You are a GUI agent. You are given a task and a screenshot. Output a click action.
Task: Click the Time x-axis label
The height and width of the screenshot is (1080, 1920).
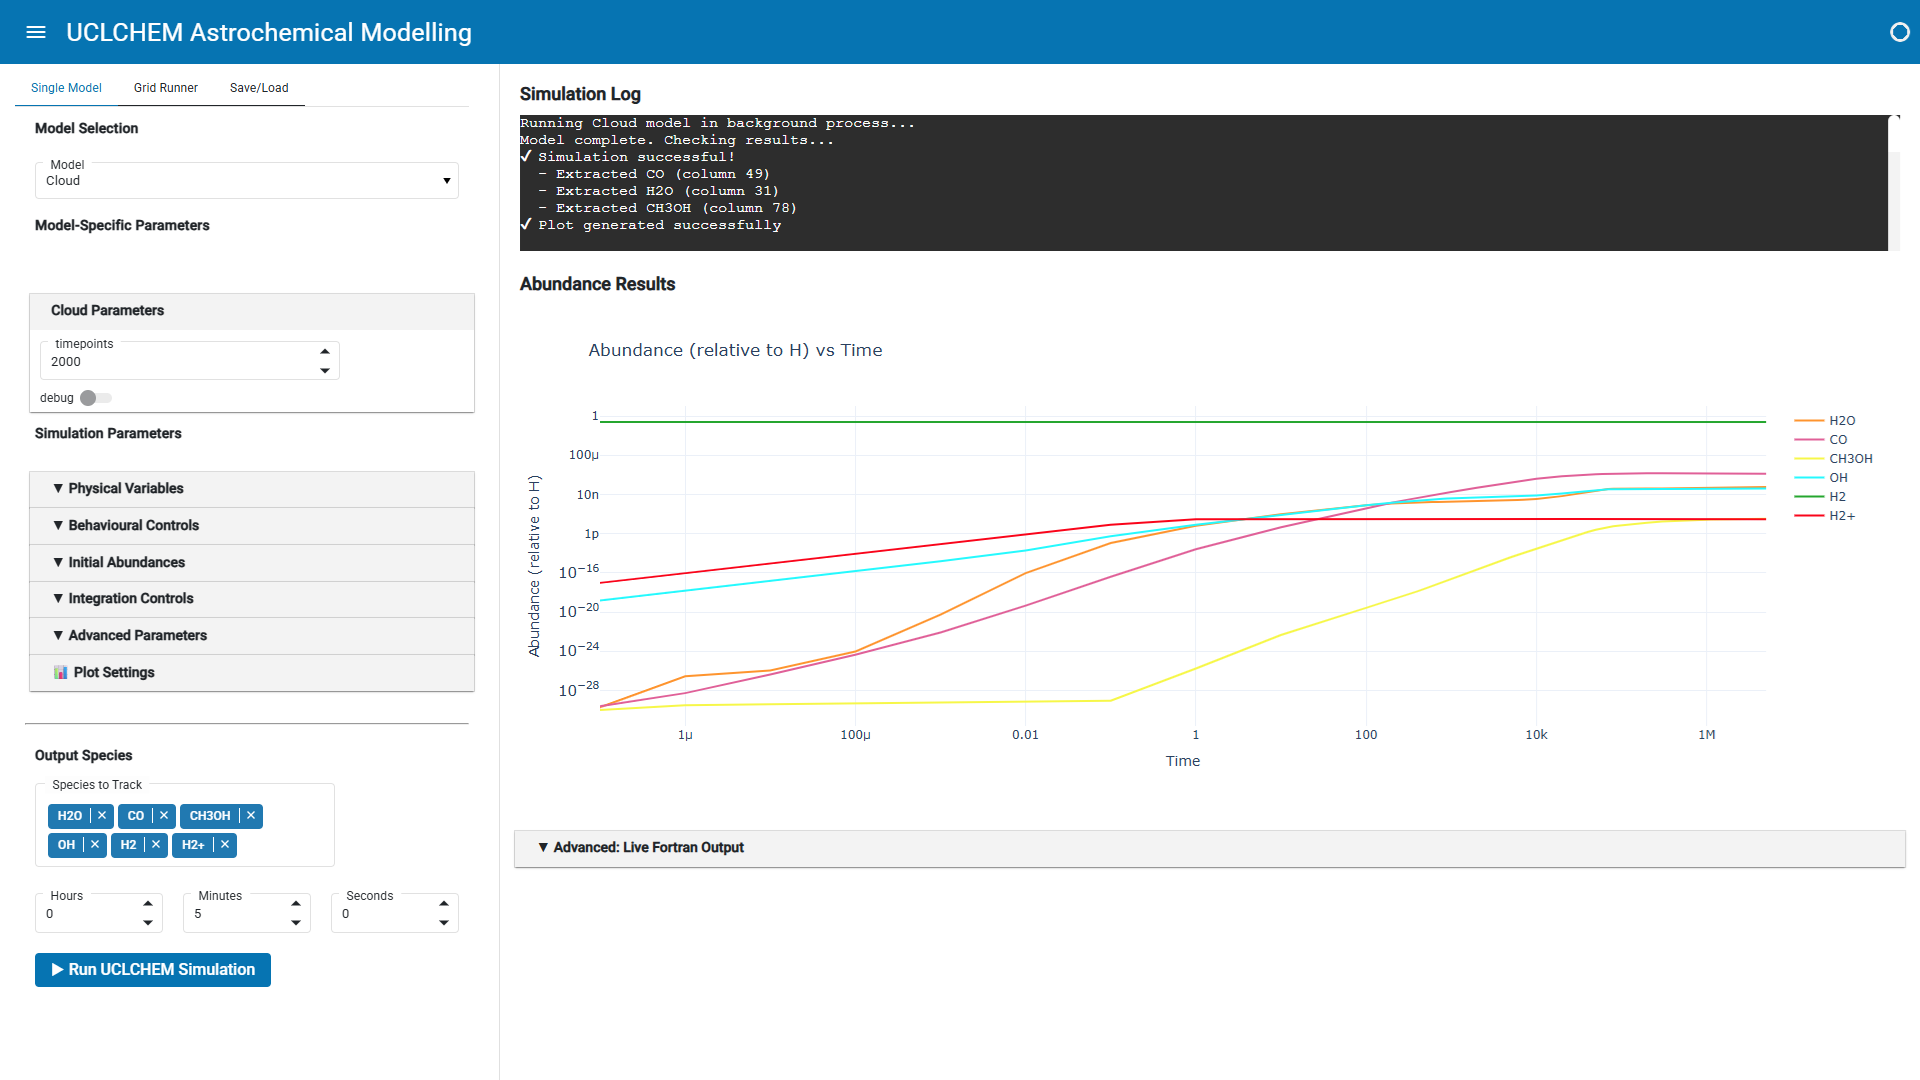(x=1183, y=761)
